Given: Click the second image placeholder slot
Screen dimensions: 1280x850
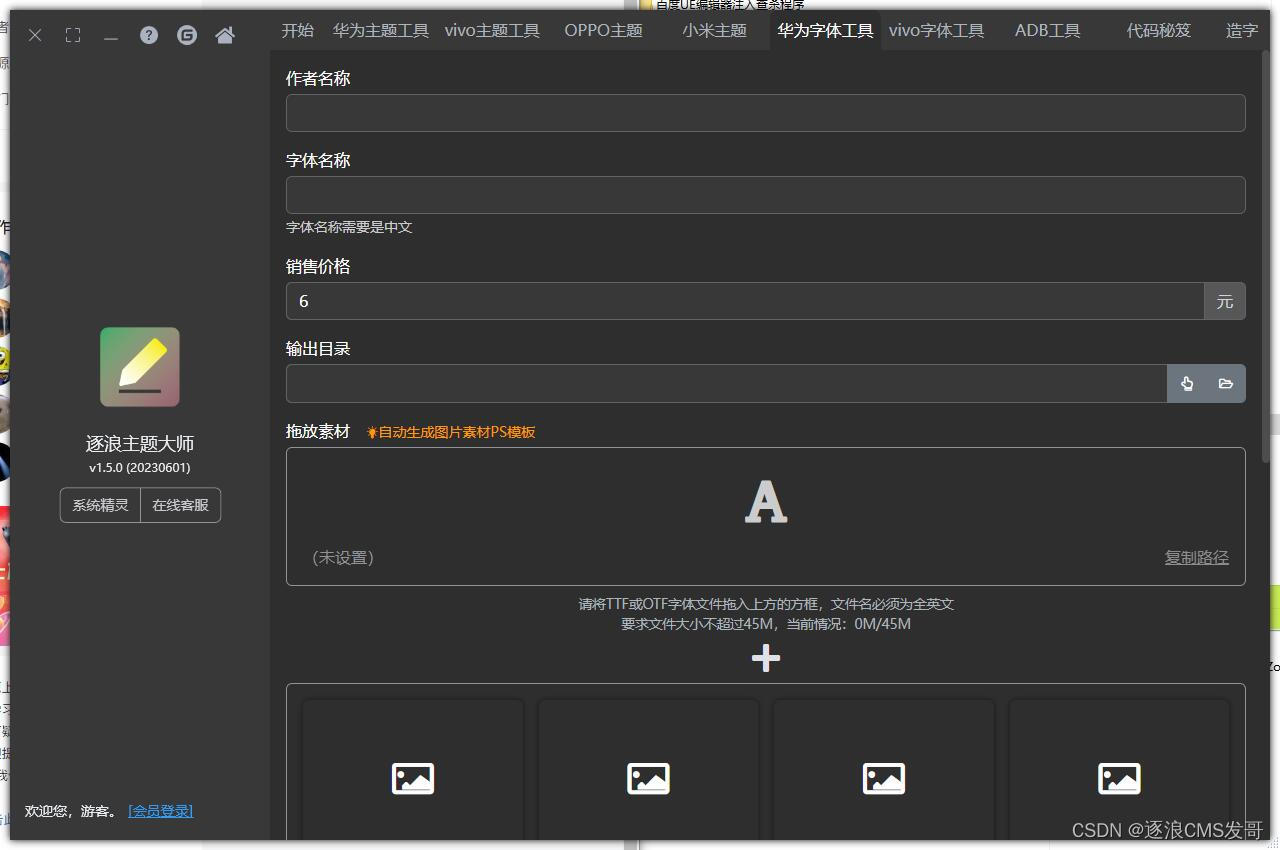Looking at the screenshot, I should tap(648, 778).
